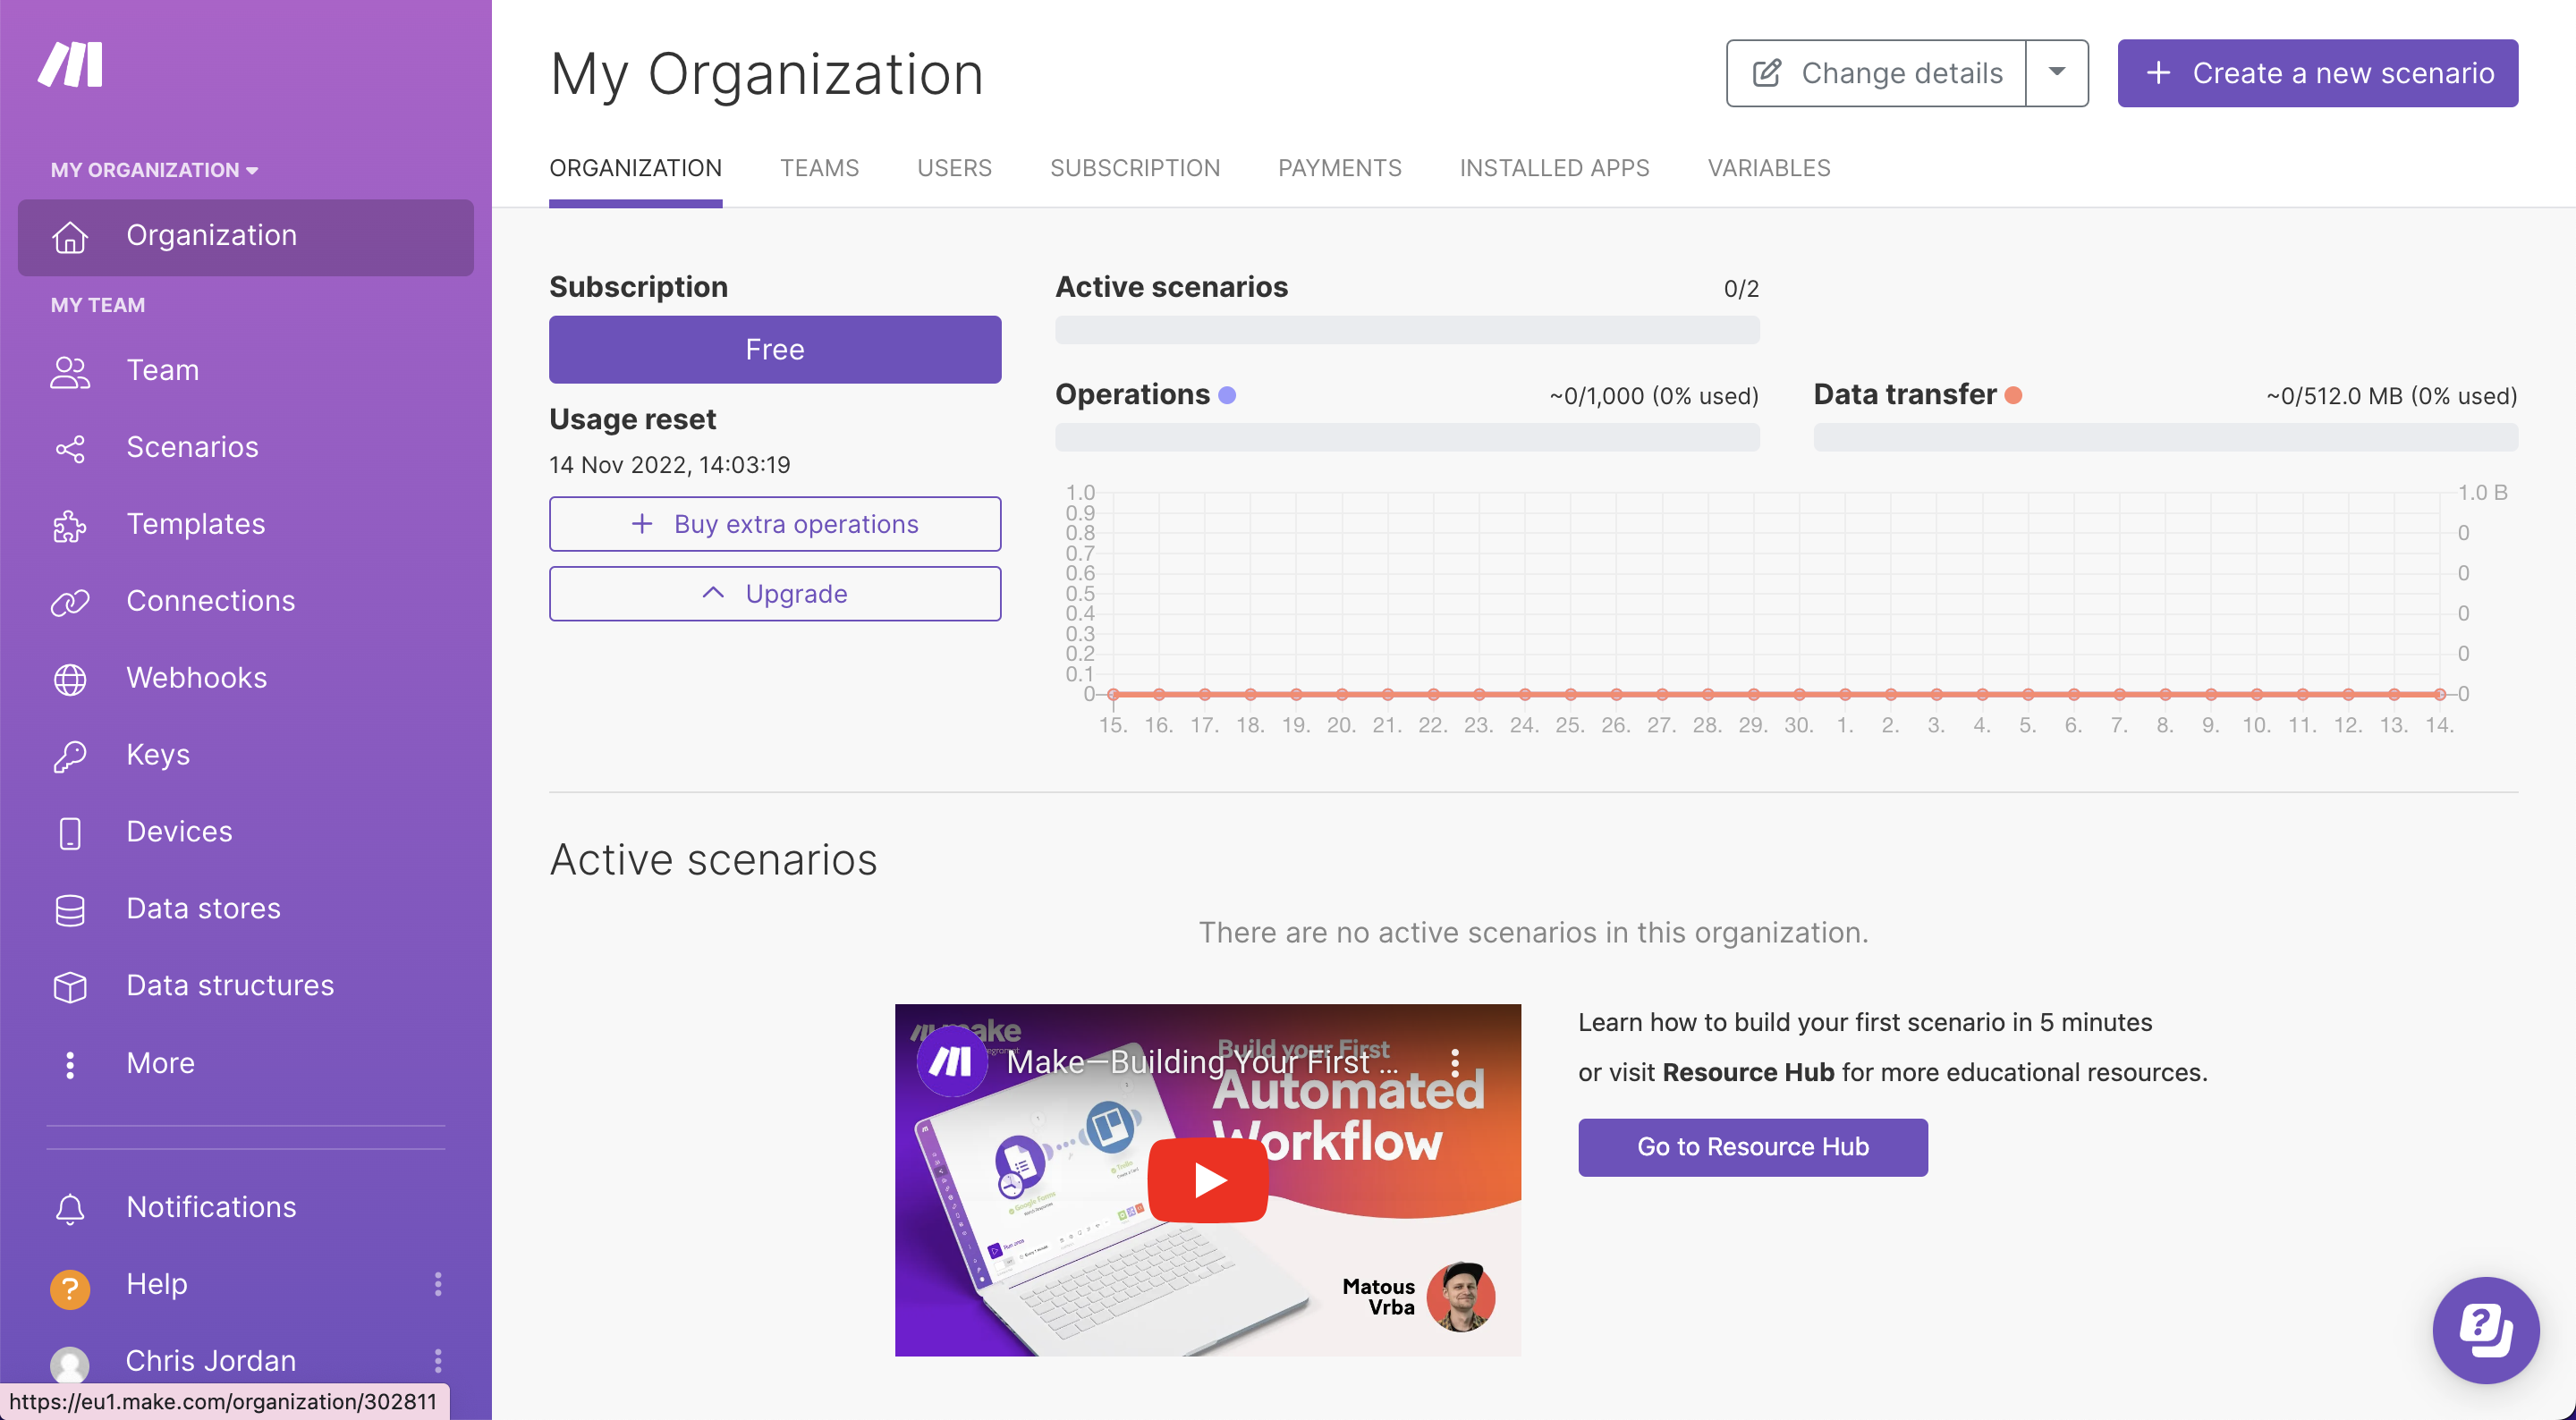
Task: Open the MY ORGANIZATION switcher dropdown
Action: pos(154,170)
